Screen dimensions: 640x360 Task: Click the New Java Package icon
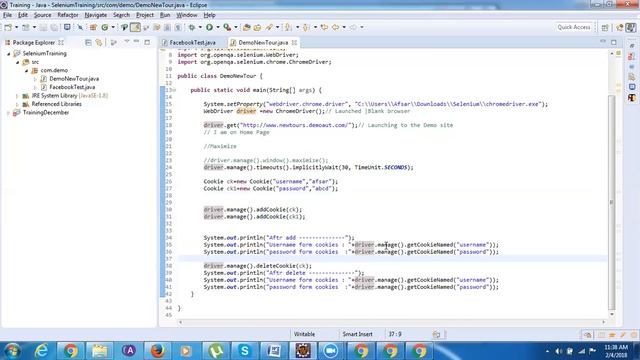click(93, 27)
